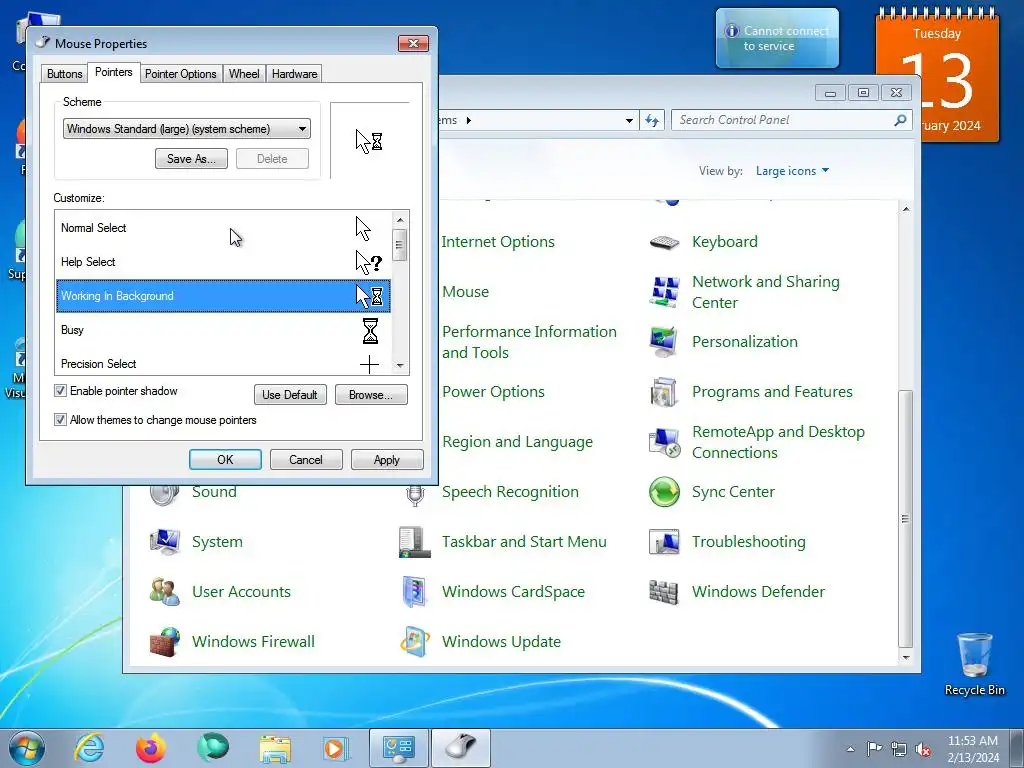Click the Control Panel vertical scrollbar thumb
The width and height of the screenshot is (1024, 768).
tap(905, 518)
